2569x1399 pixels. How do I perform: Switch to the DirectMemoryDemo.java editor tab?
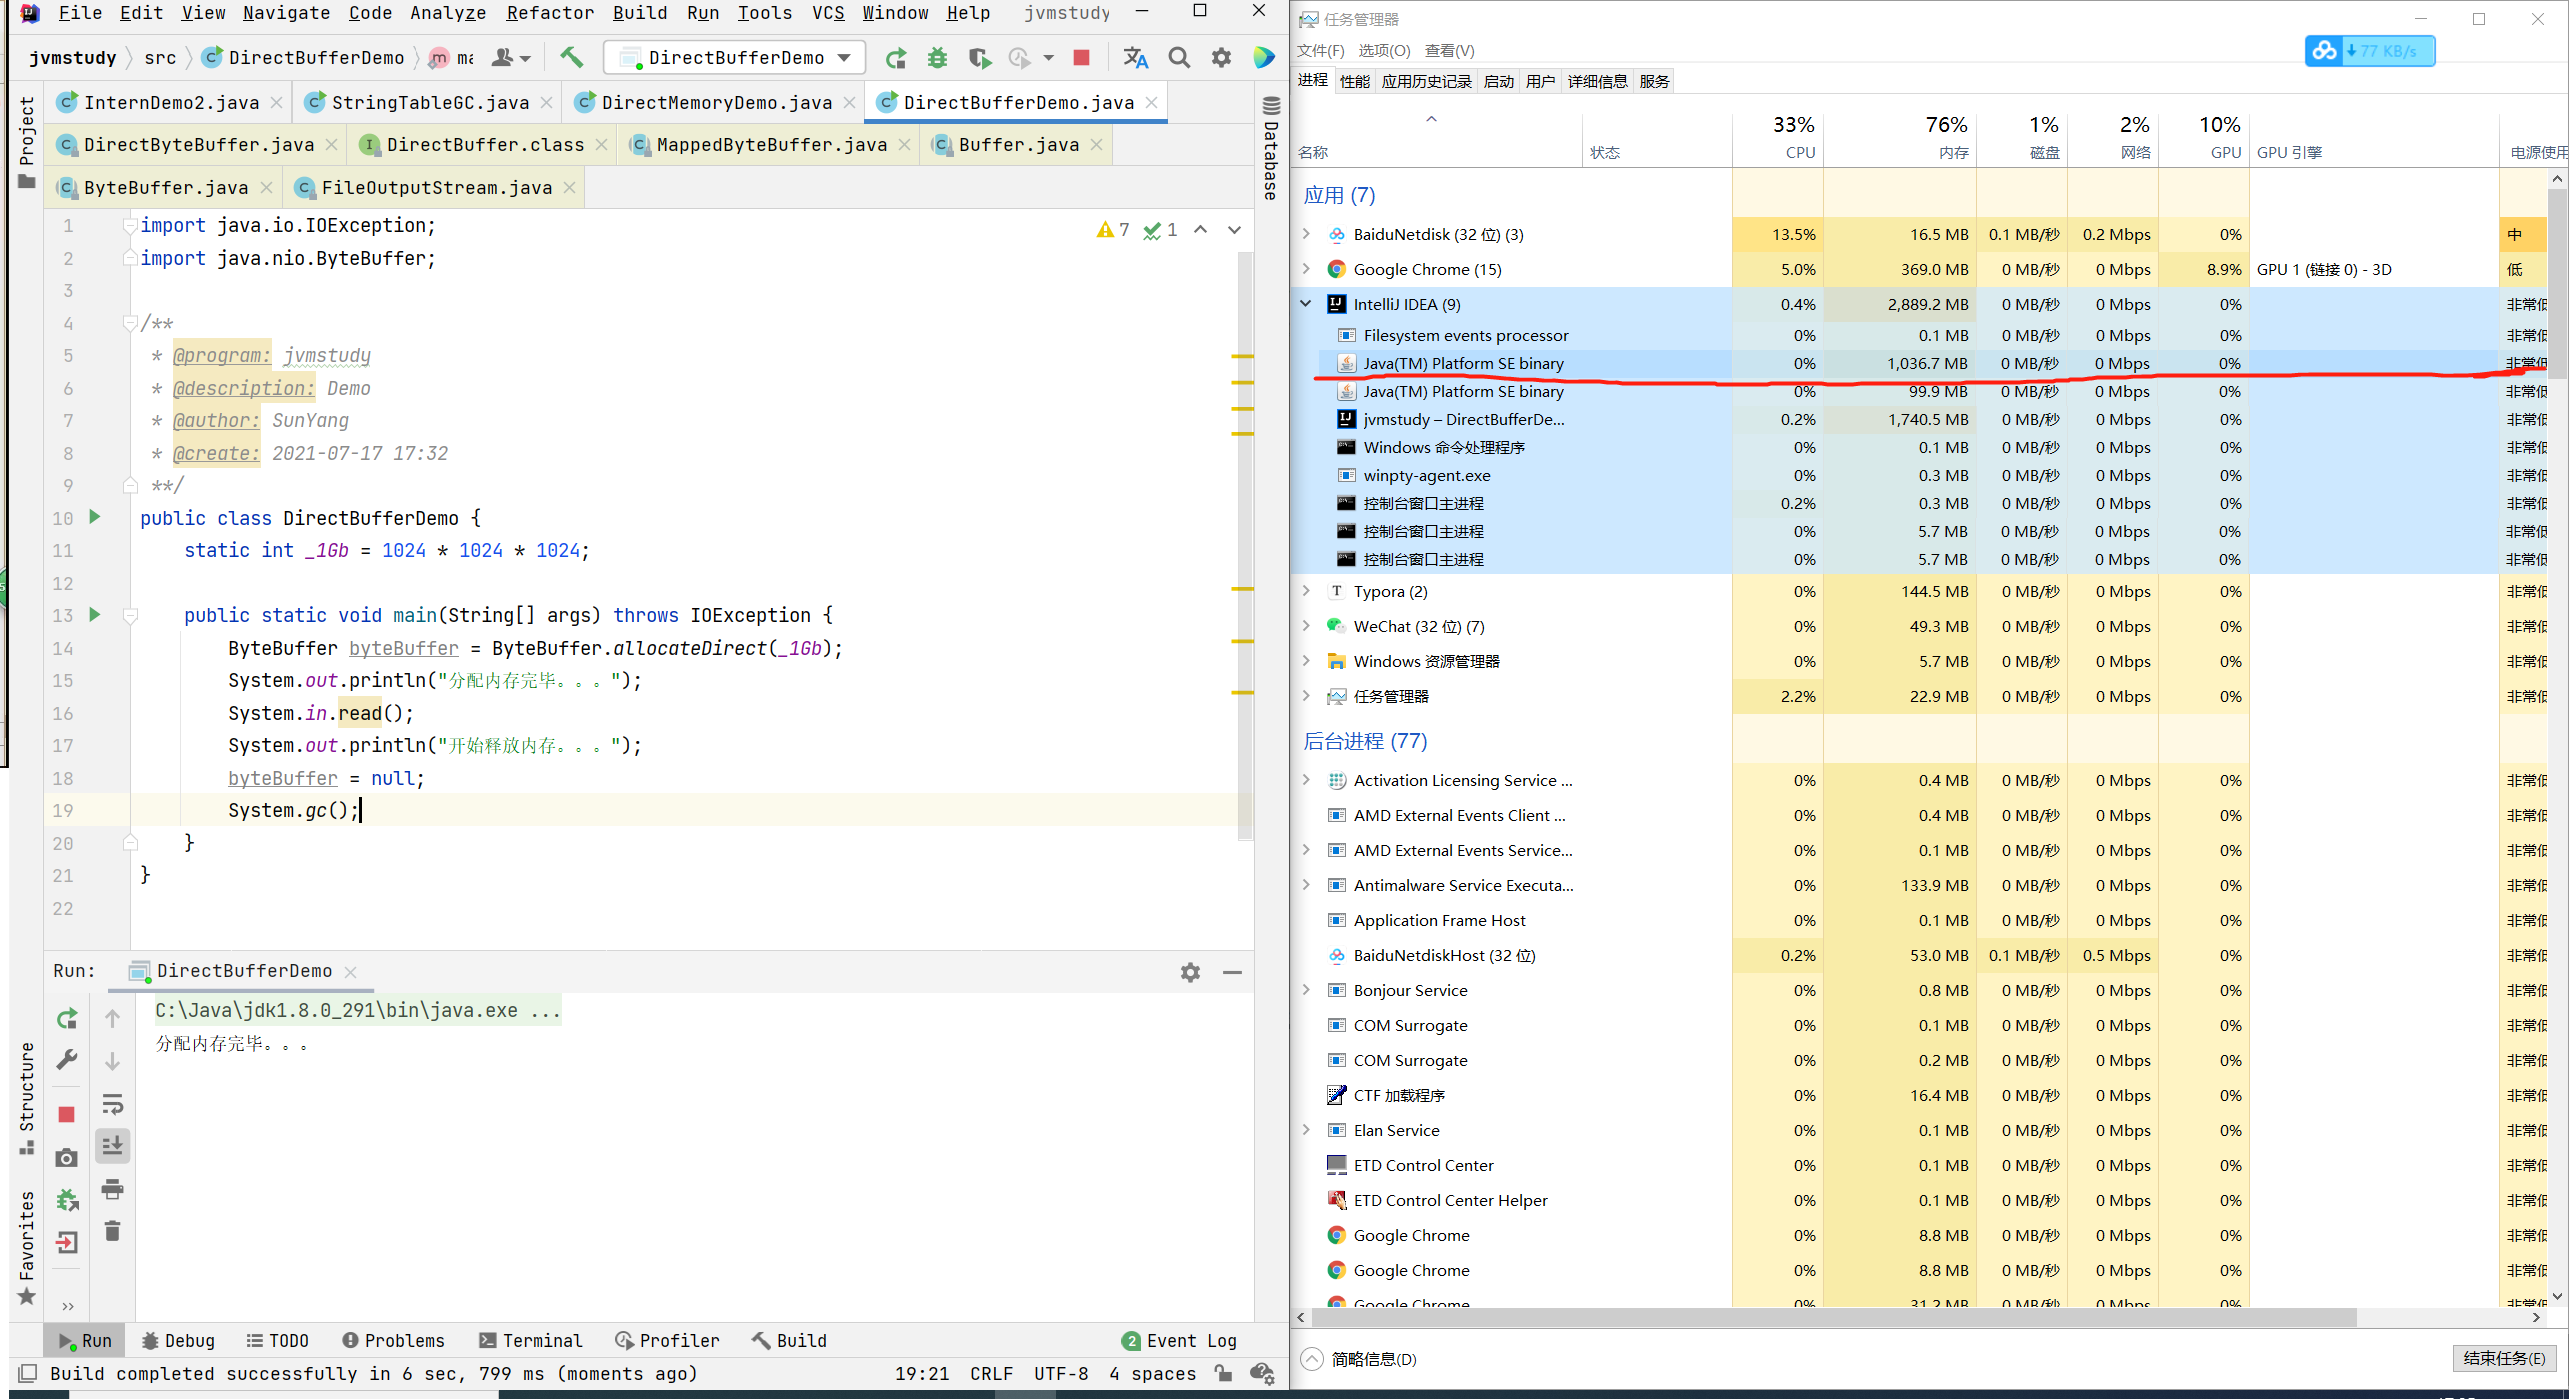tap(716, 102)
